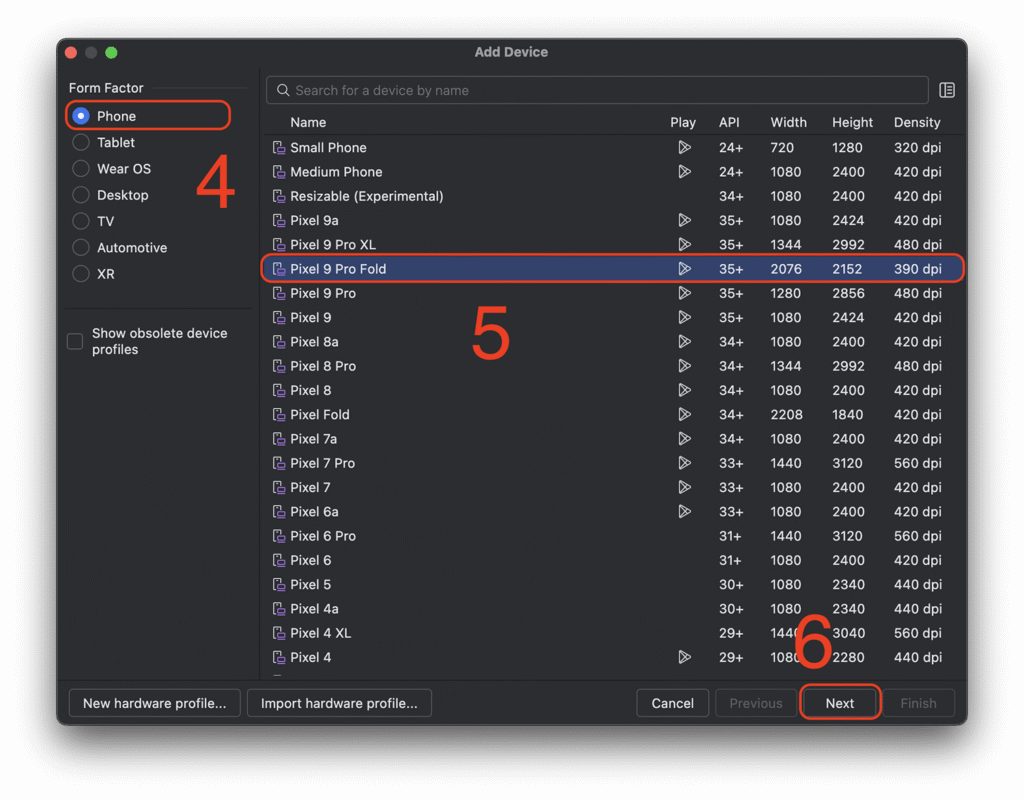Toggle the details panel icon beside search
Screen dimensions: 1024x800
point(947,90)
